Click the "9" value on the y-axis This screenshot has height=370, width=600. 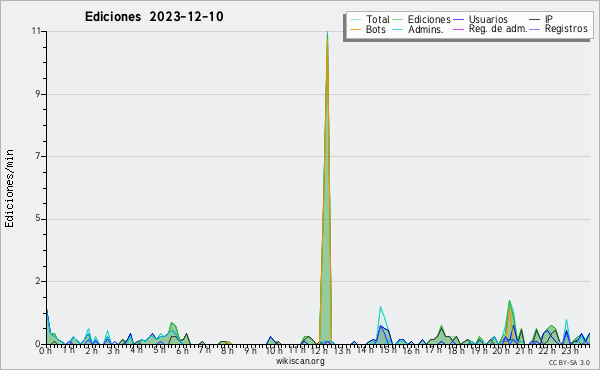pyautogui.click(x=38, y=94)
